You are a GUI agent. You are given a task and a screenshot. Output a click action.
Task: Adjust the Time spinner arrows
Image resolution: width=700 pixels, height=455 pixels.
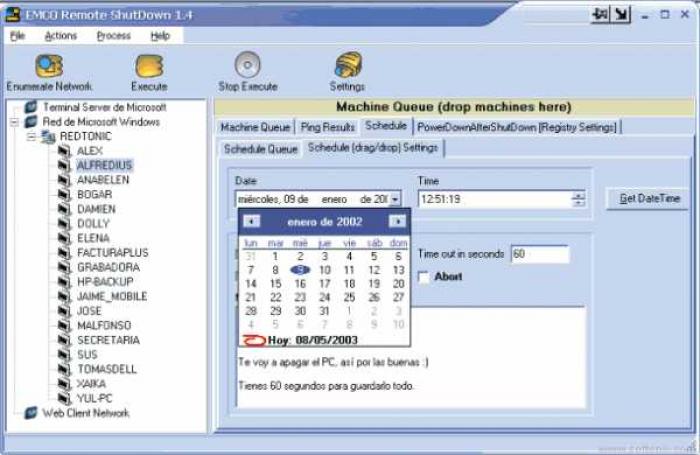[578, 199]
